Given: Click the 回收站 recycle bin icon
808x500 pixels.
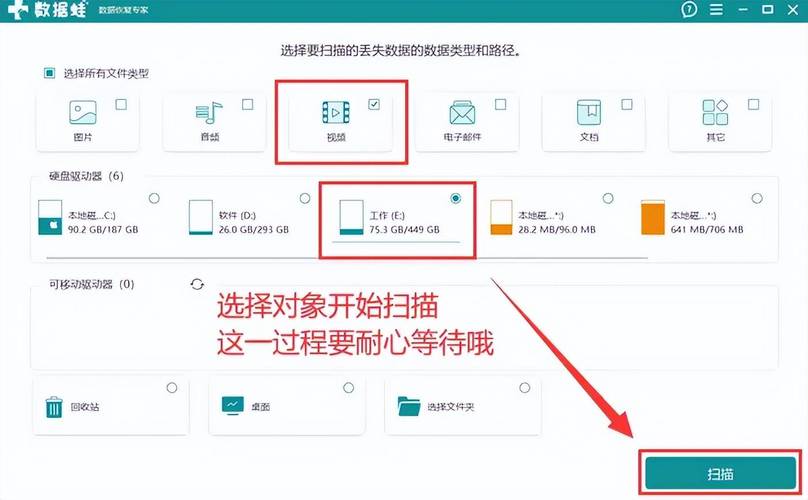Looking at the screenshot, I should (x=54, y=407).
